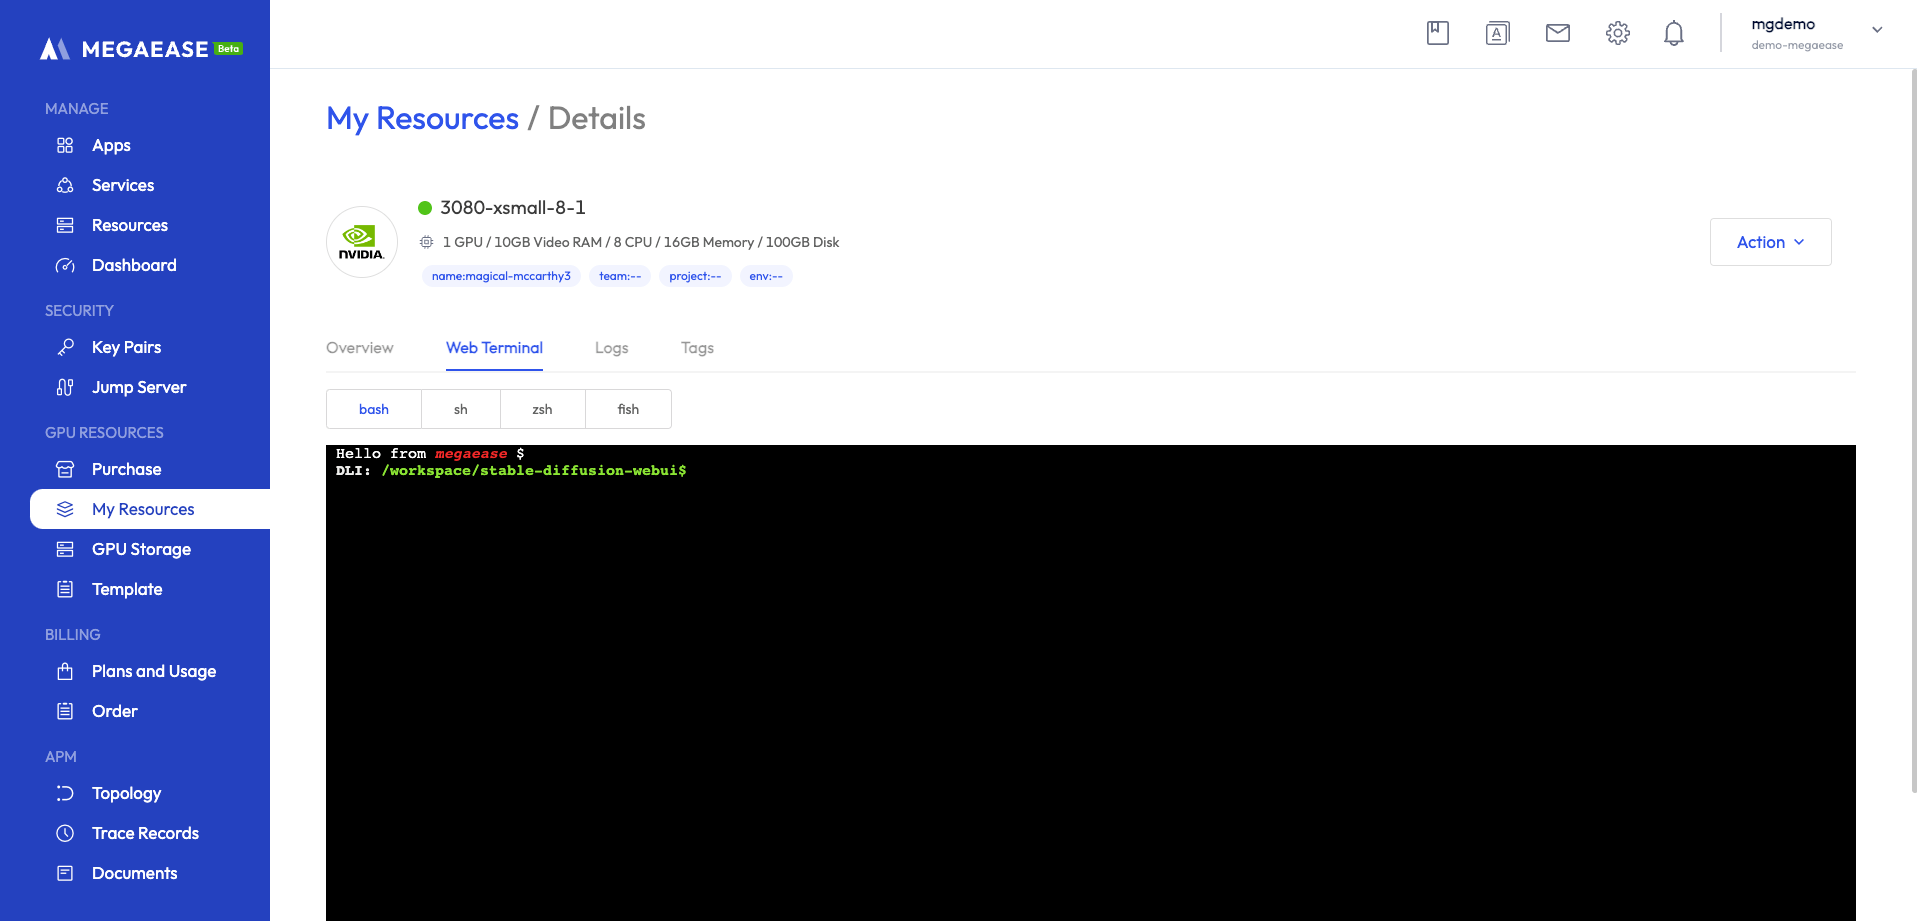
Task: Click the translation language icon in header
Action: click(x=1497, y=33)
